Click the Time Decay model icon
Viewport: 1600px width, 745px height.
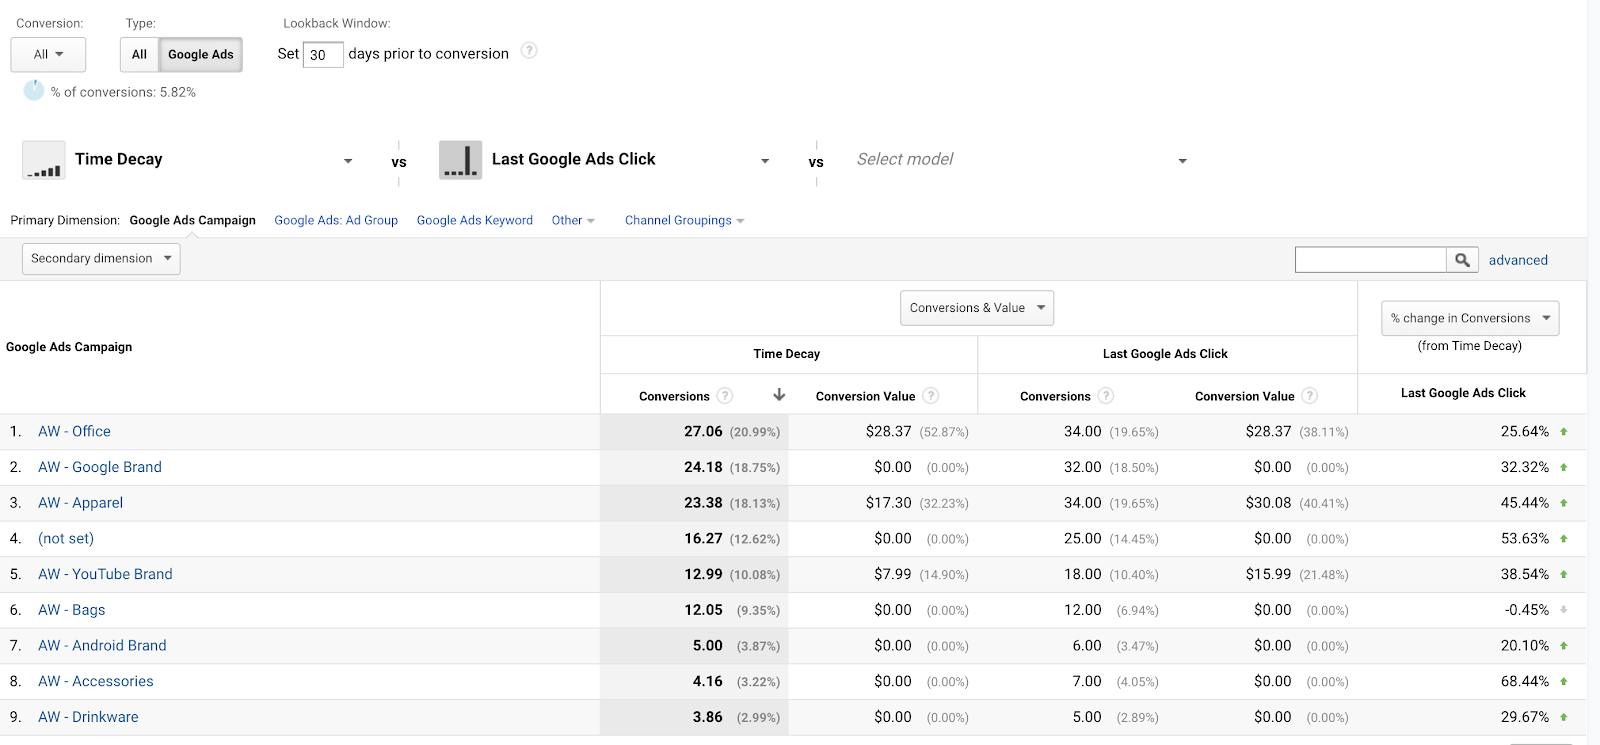click(x=44, y=160)
